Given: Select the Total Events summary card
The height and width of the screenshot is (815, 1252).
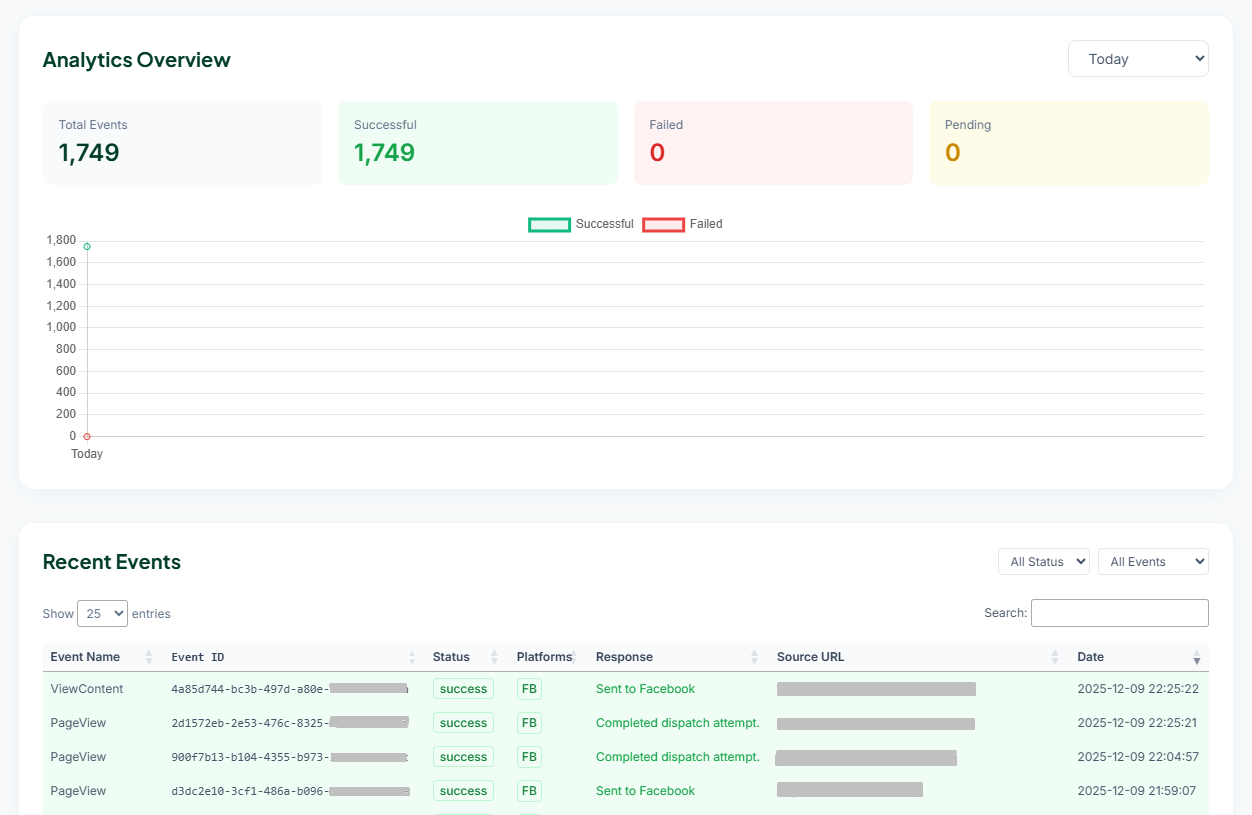Looking at the screenshot, I should point(182,142).
